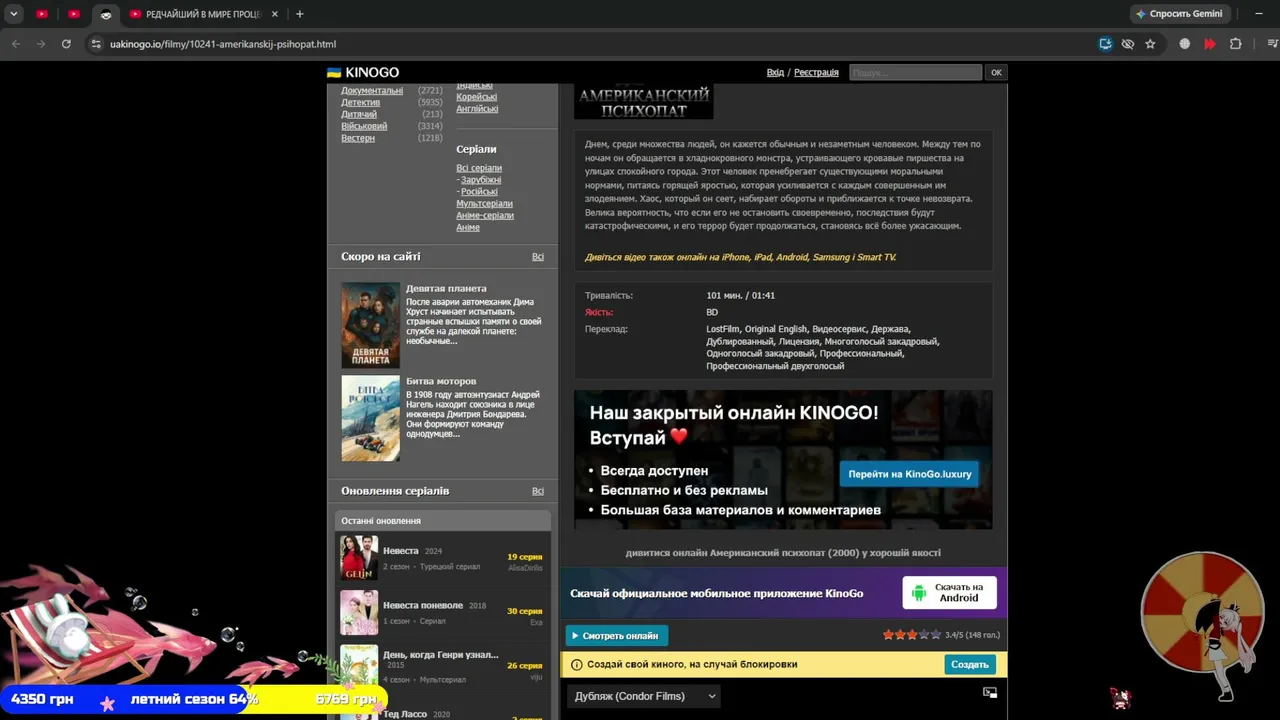
Task: Bookmark this page with the star icon
Action: (1150, 44)
